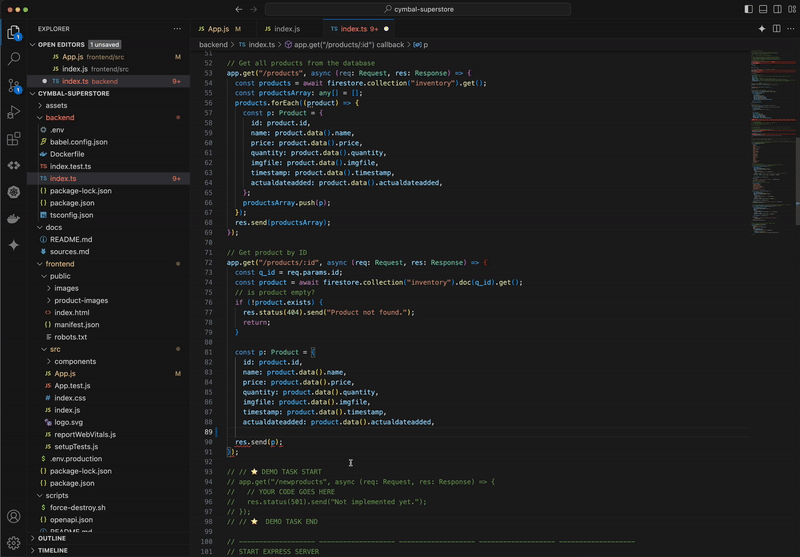Open the Docker whale icon view
The height and width of the screenshot is (557, 800).
[x=14, y=218]
